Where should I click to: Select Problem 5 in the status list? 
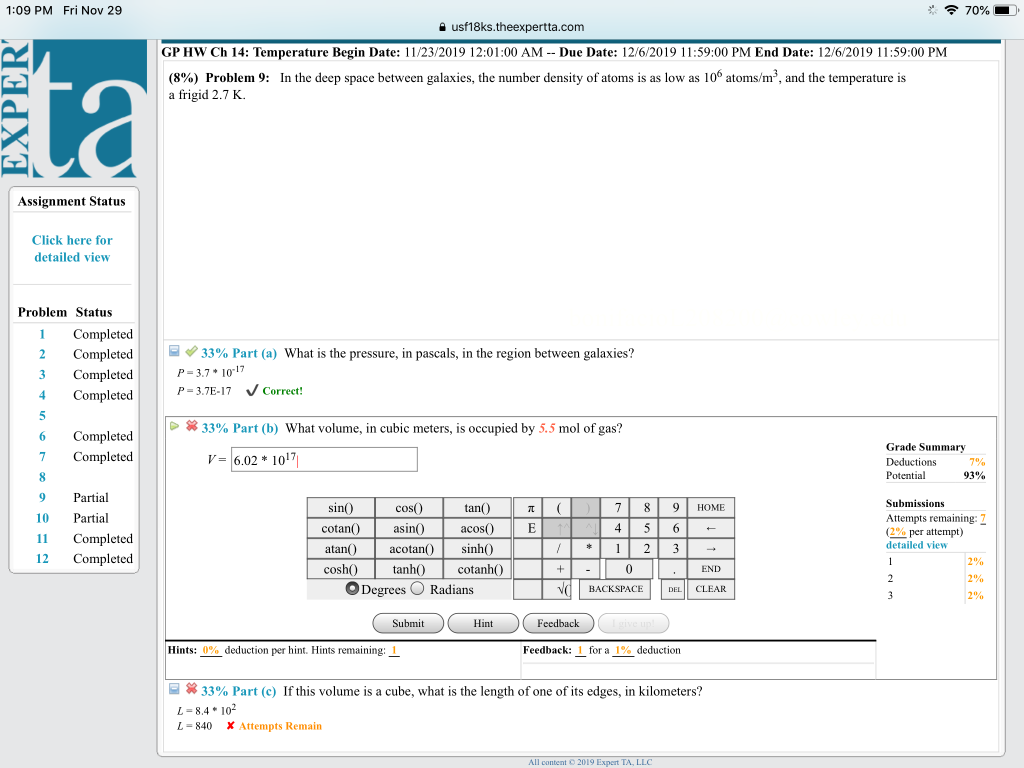41,415
